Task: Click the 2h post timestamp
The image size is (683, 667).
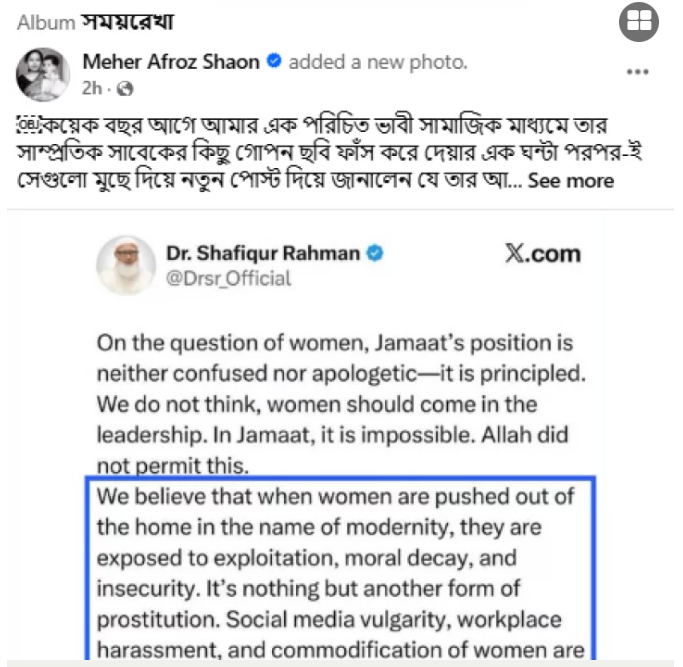Action: (91, 88)
